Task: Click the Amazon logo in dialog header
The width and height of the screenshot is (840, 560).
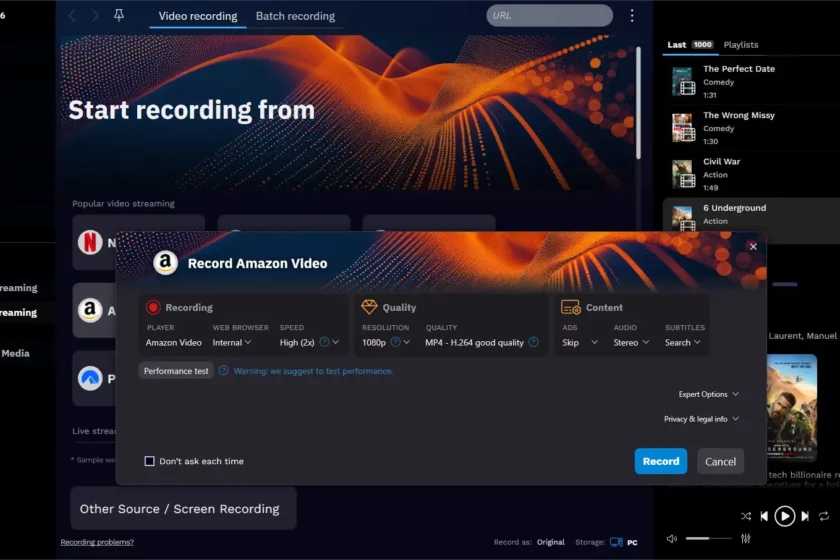Action: pos(166,263)
